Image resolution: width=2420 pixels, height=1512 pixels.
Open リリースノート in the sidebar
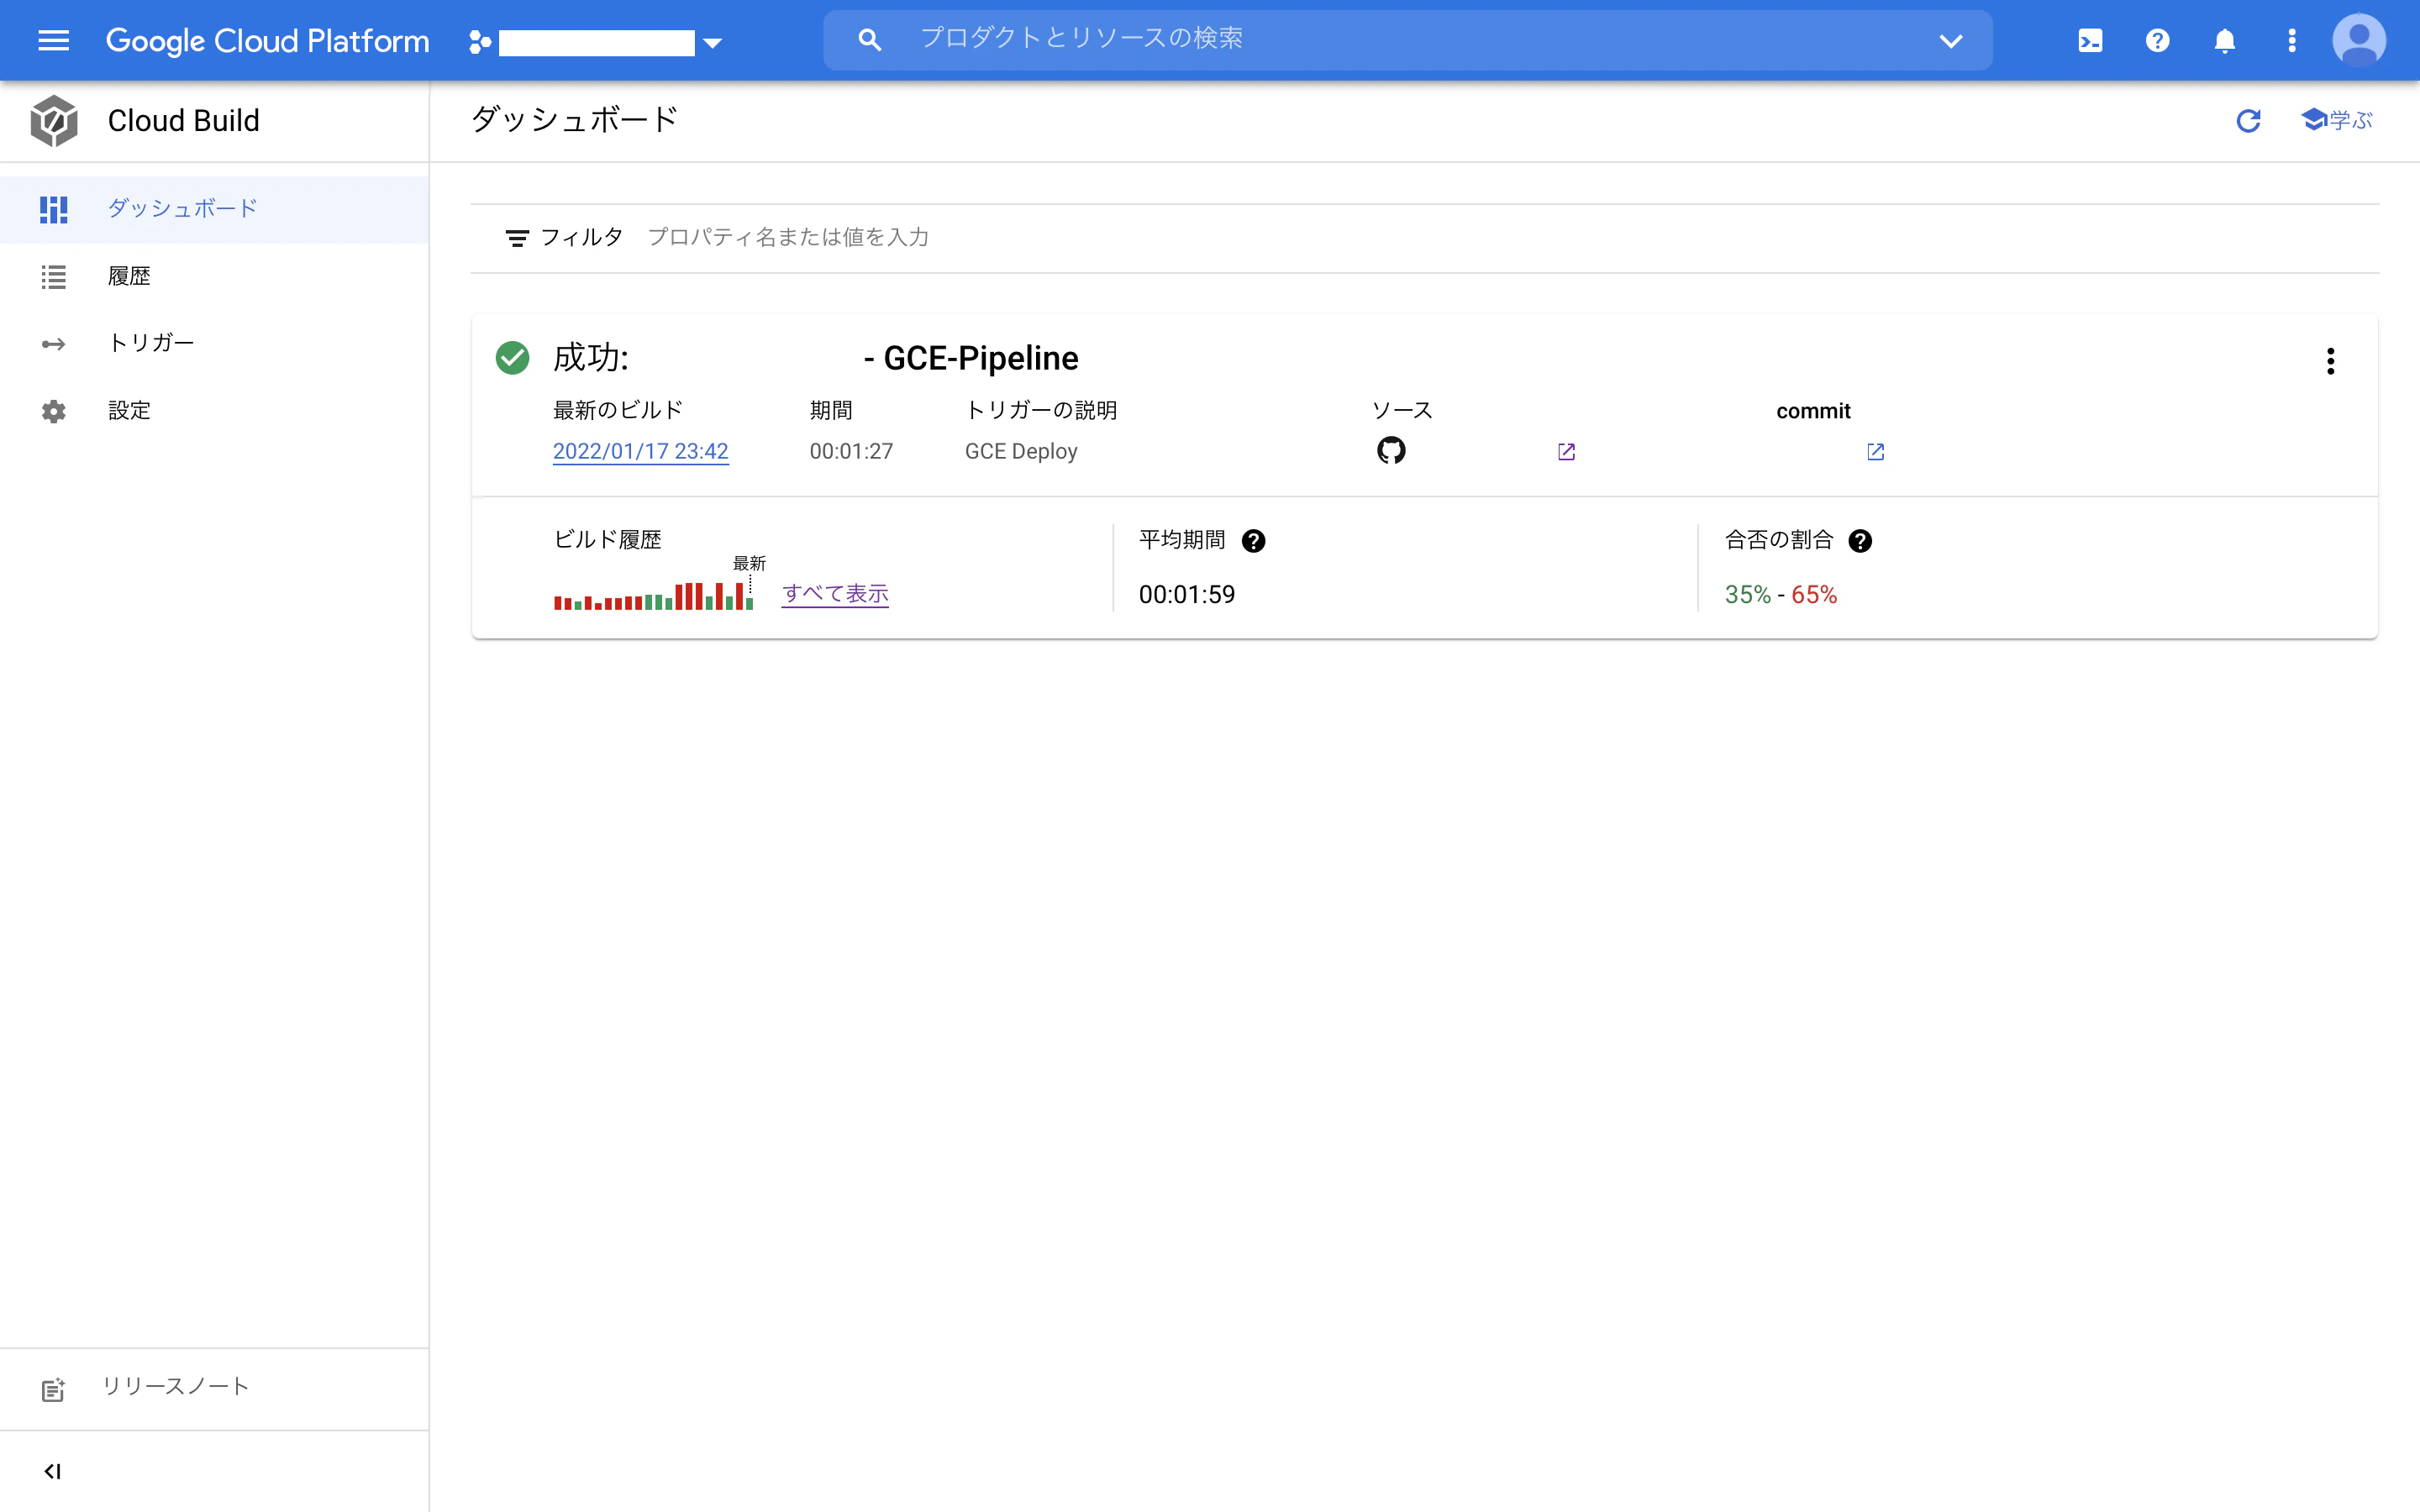click(214, 1388)
